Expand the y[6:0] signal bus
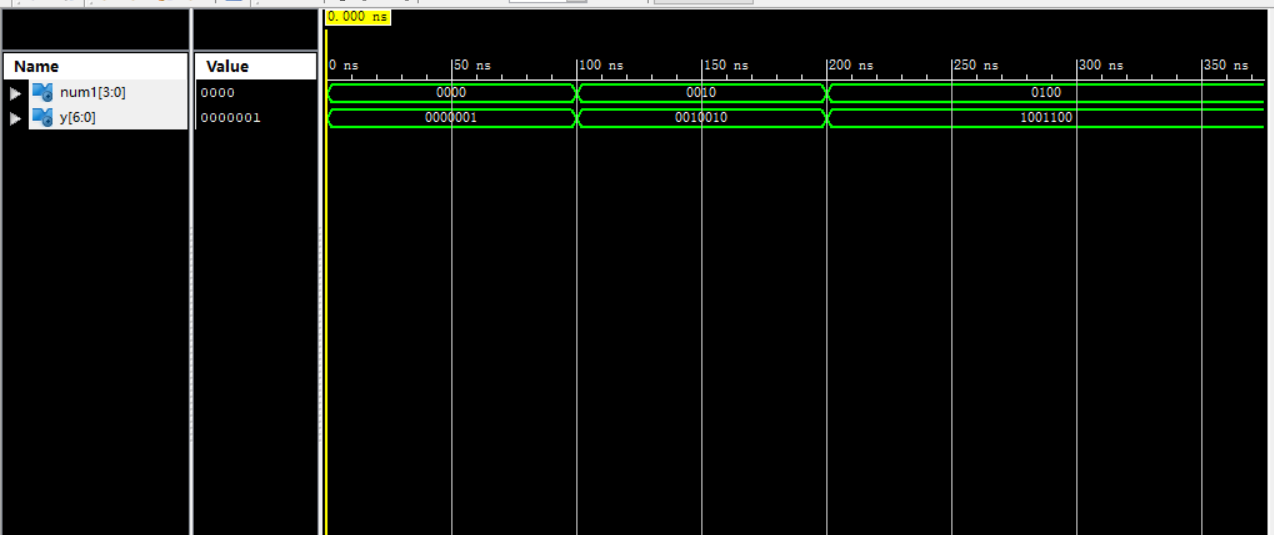The width and height of the screenshot is (1274, 535). coord(15,118)
